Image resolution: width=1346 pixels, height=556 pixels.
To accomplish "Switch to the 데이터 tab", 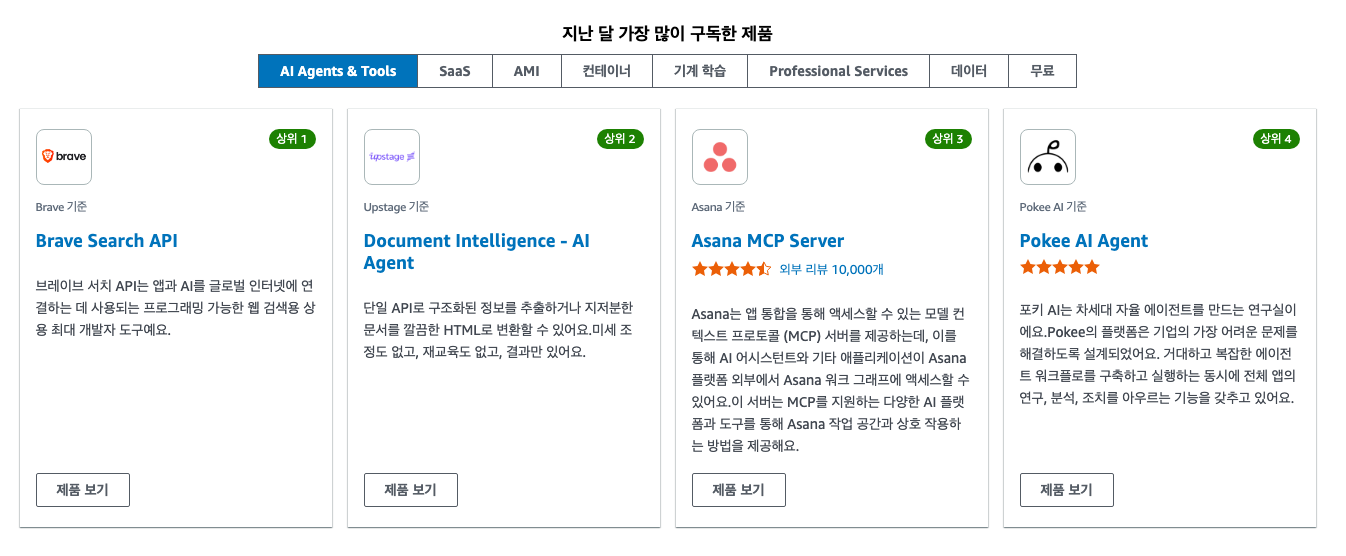I will [x=968, y=71].
